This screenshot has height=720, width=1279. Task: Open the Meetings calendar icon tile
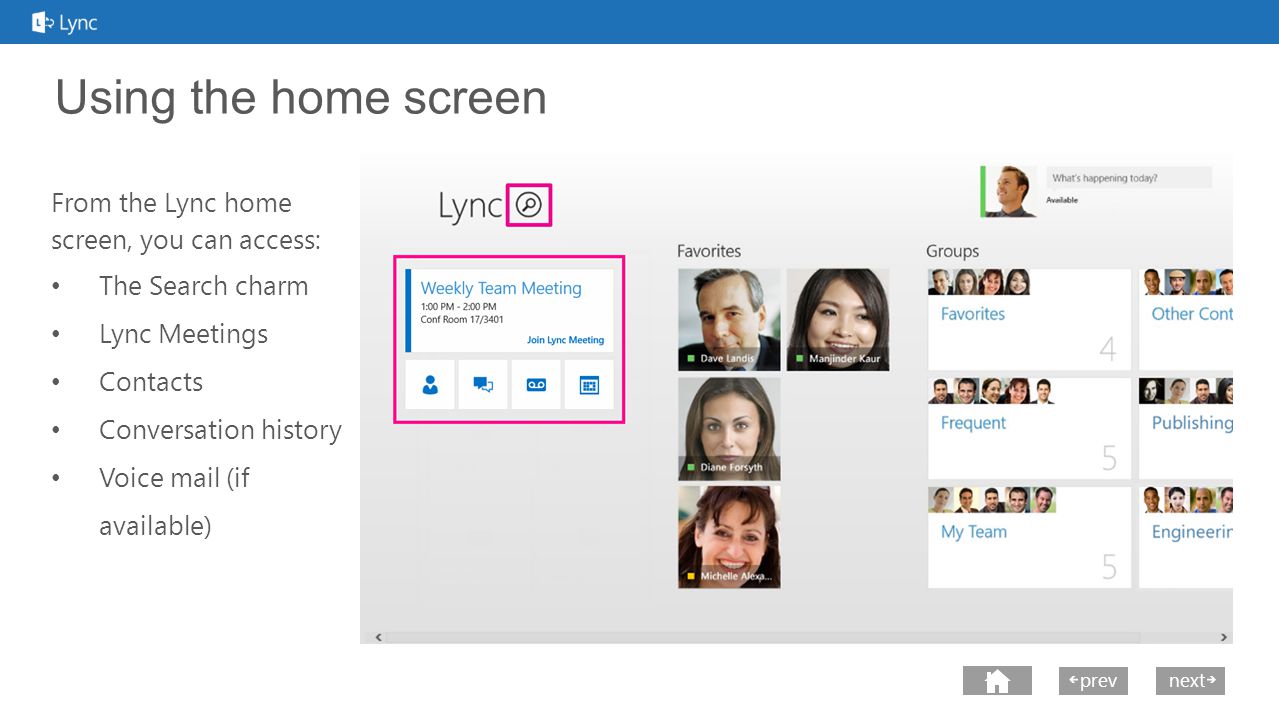(589, 385)
